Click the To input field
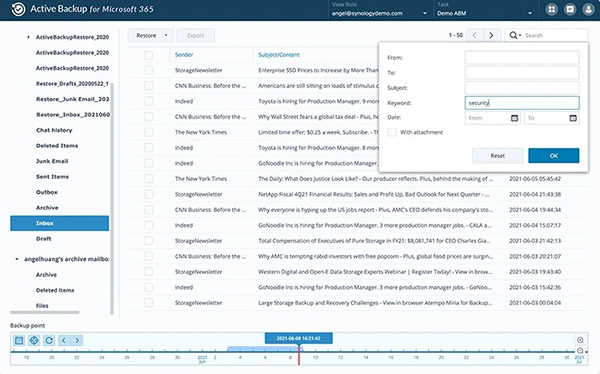 [522, 73]
